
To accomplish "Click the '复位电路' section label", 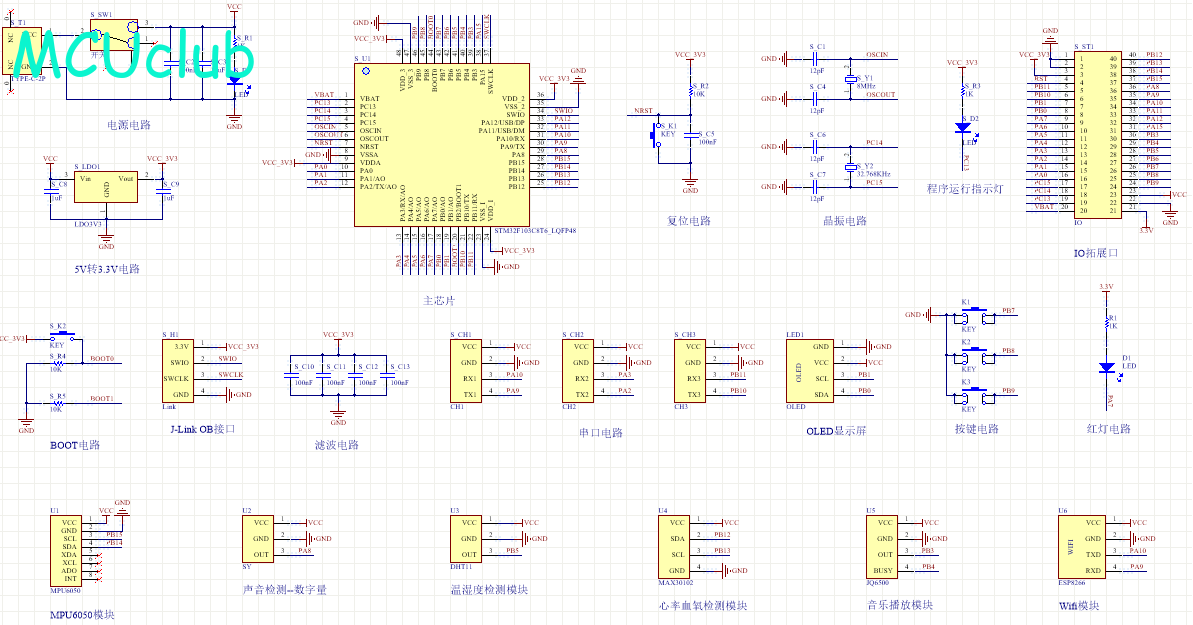I will click(689, 221).
